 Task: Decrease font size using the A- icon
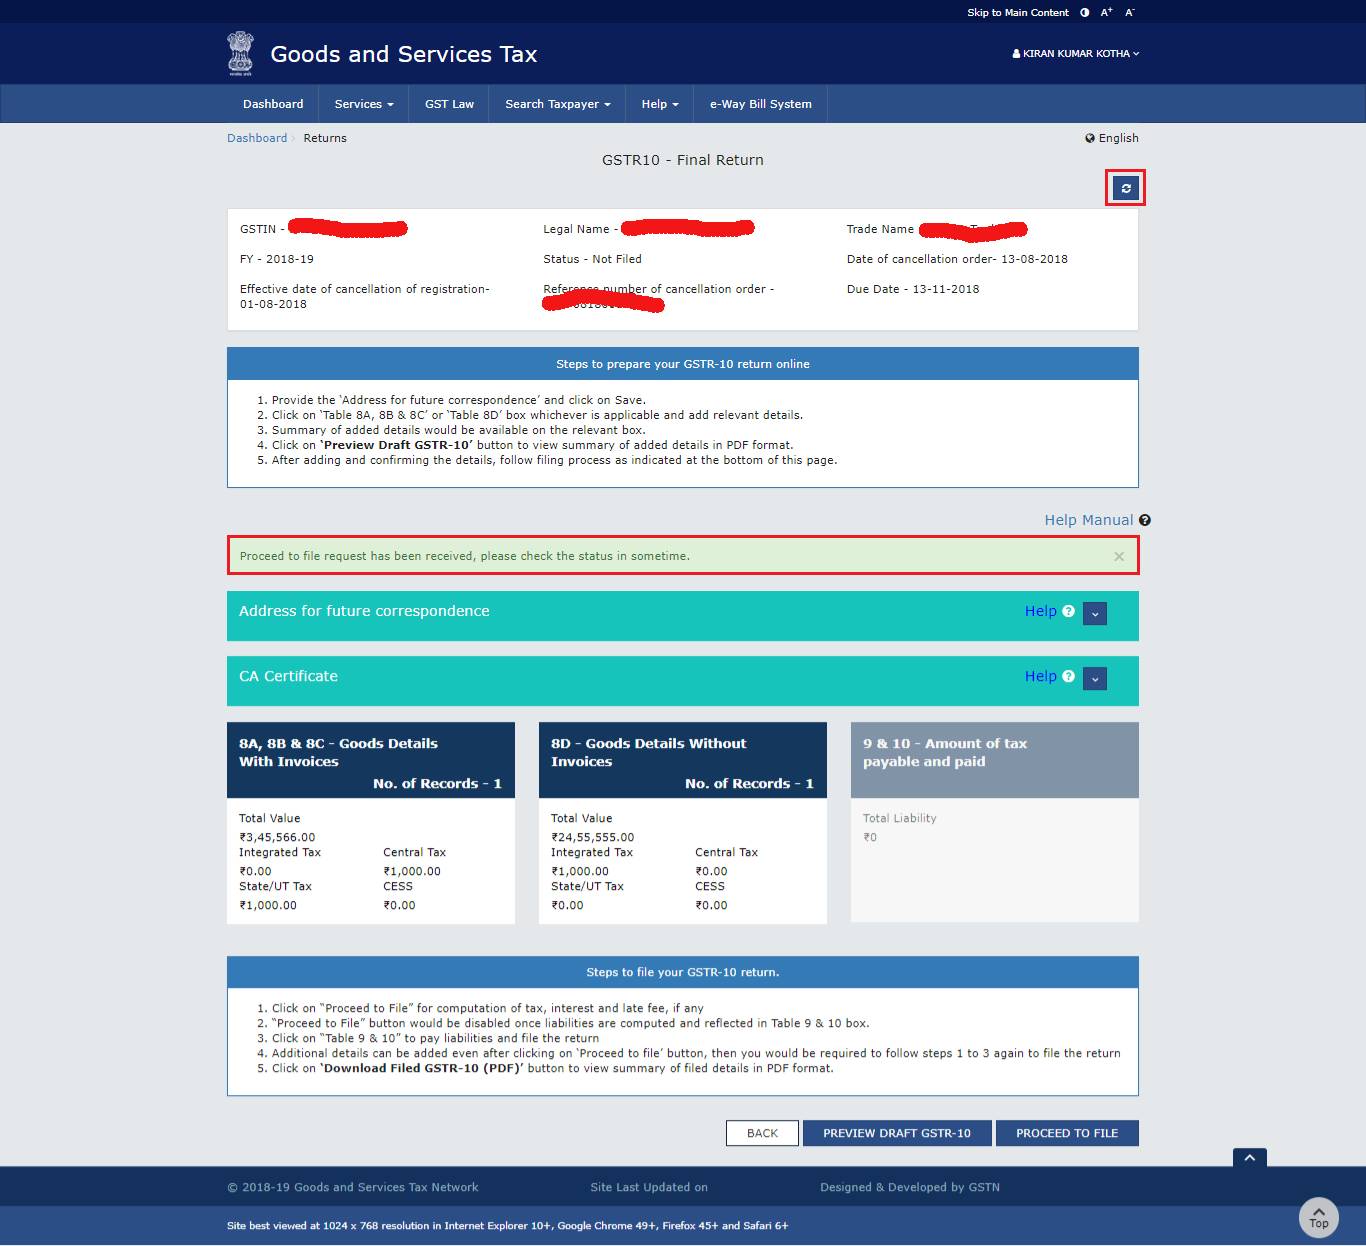point(1128,12)
